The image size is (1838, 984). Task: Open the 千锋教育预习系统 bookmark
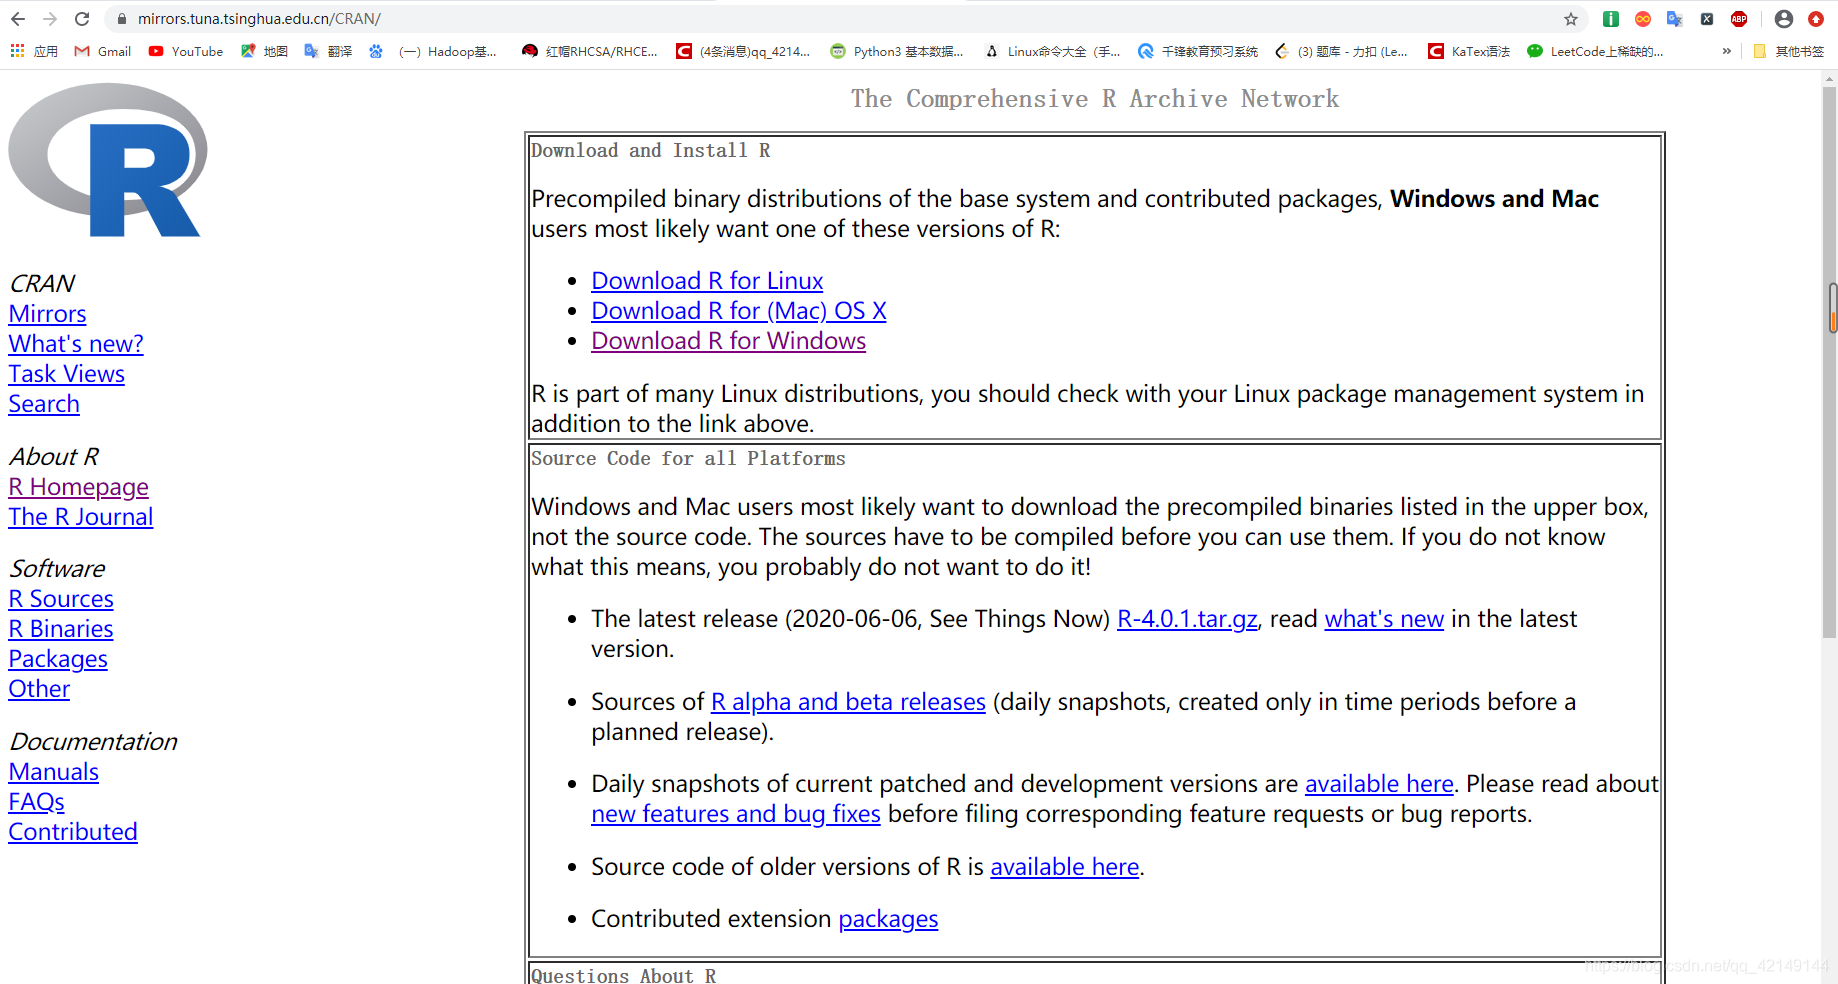click(1198, 51)
